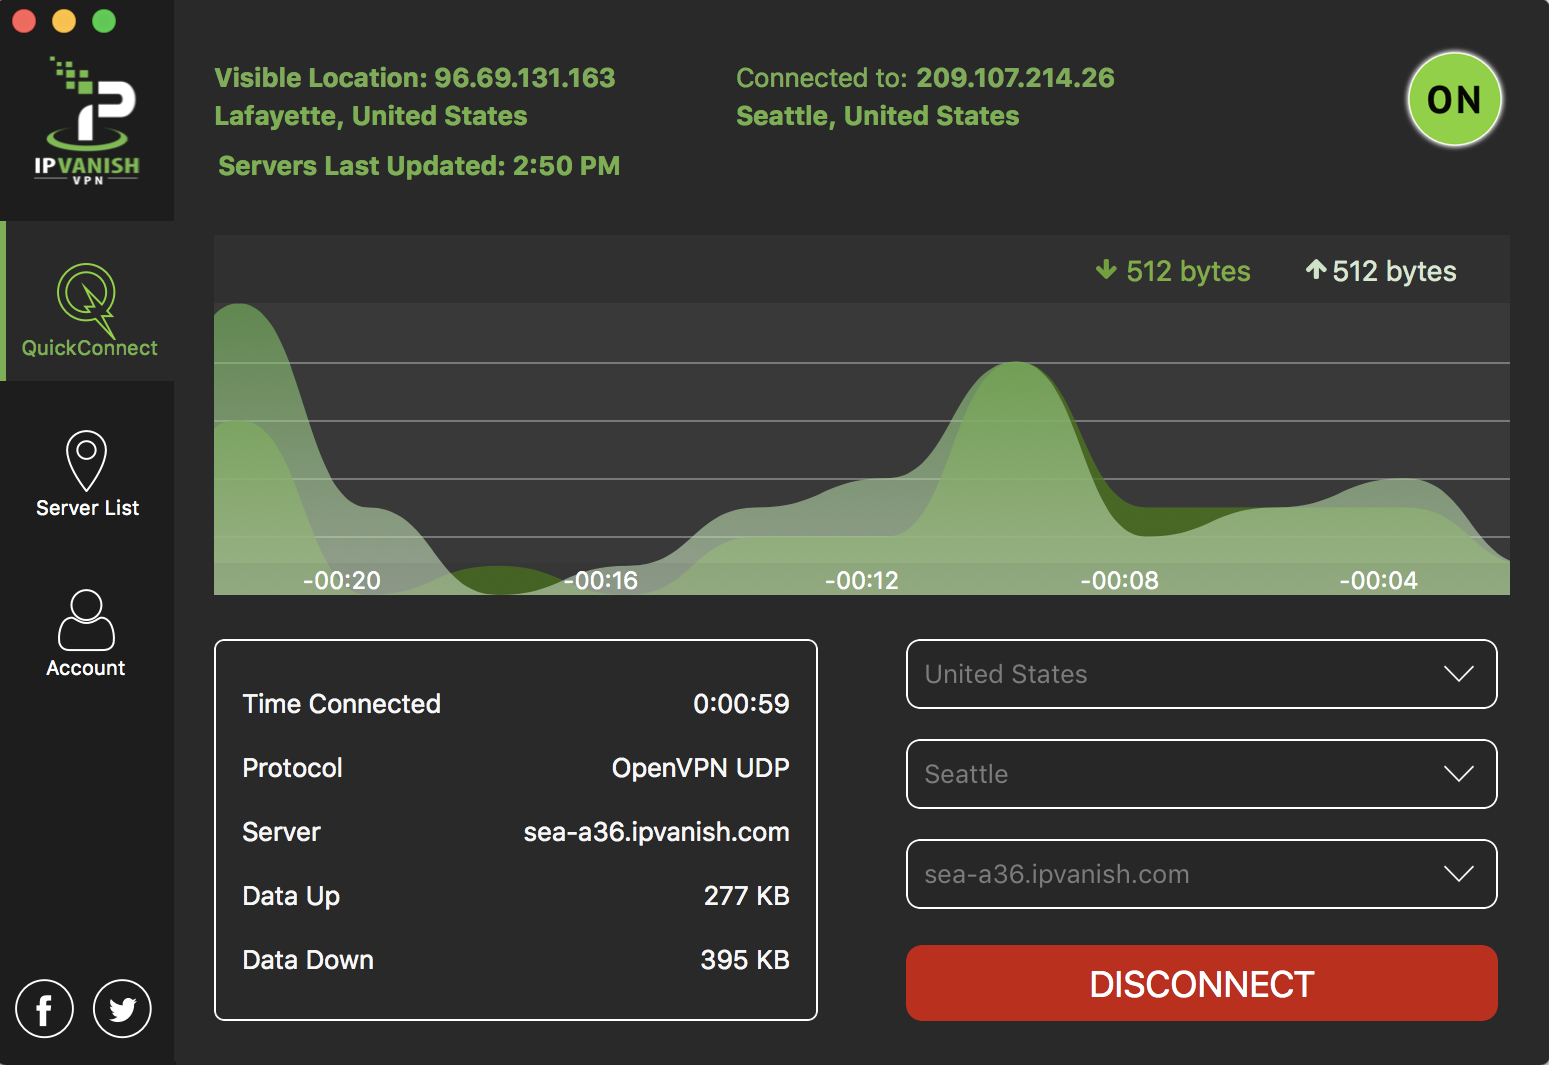1549x1065 pixels.
Task: Click the Data Down label
Action: coord(308,960)
